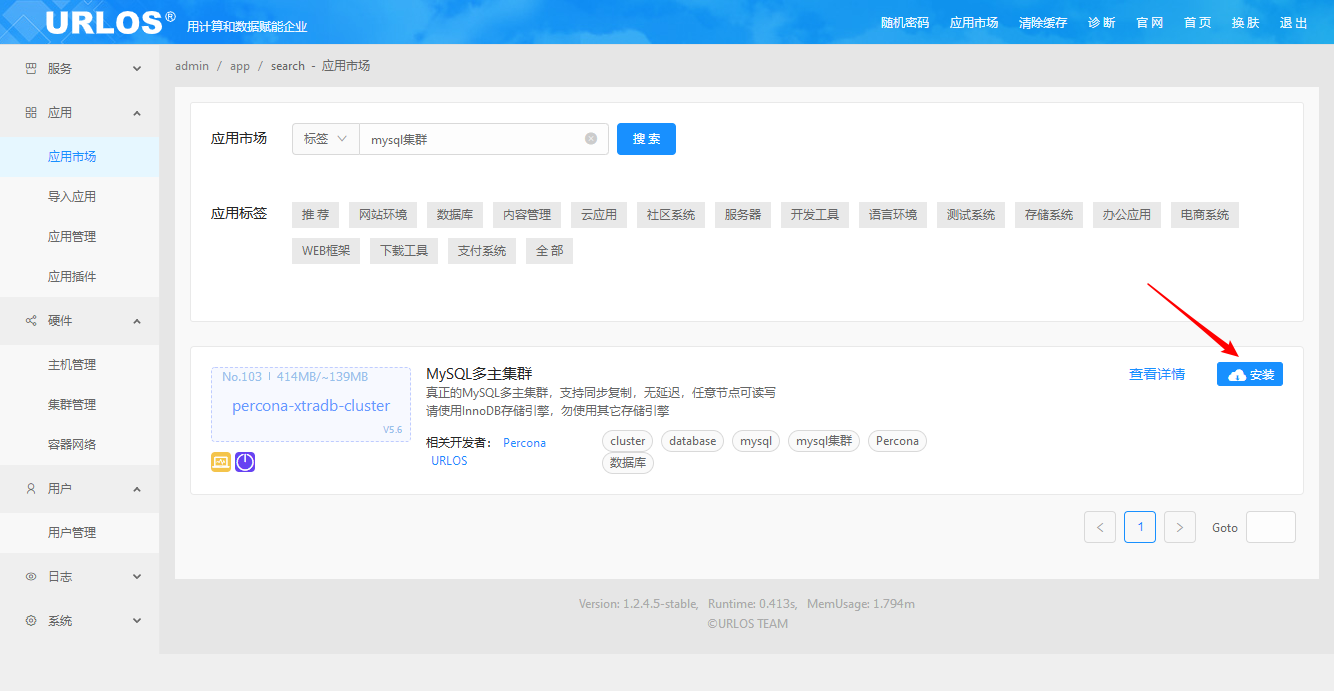Go to next page arrow
This screenshot has height=691, width=1334.
(1180, 527)
